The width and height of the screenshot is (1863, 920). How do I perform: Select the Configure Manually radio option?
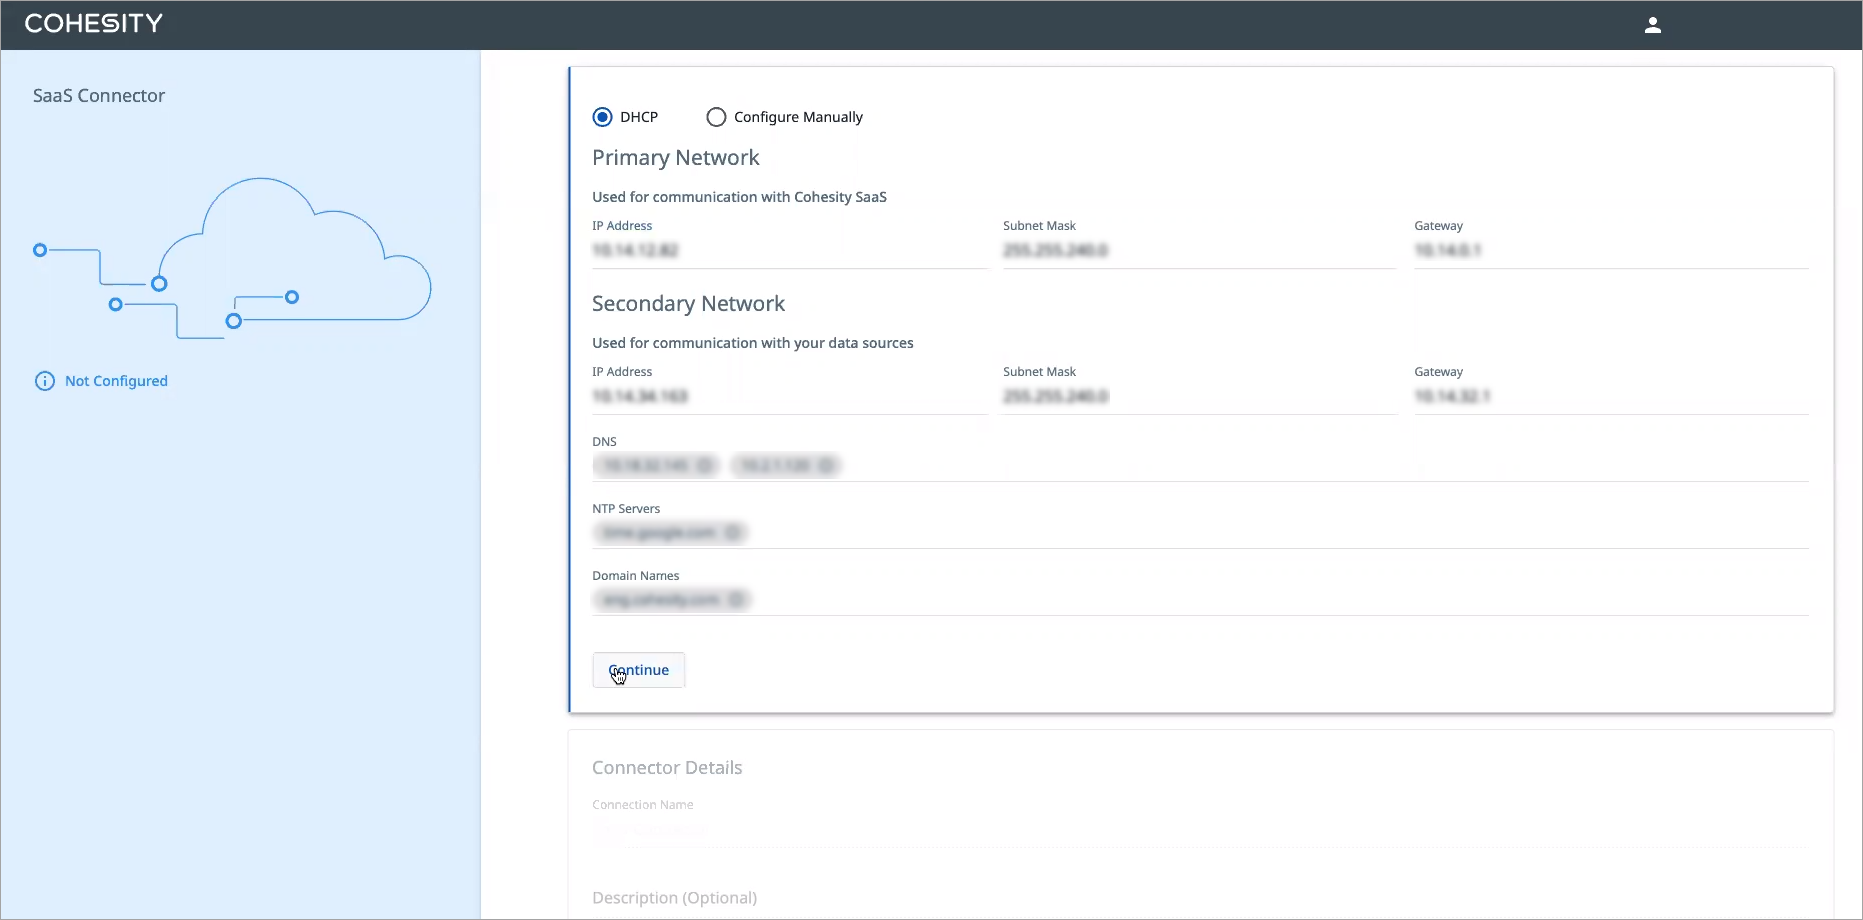716,117
